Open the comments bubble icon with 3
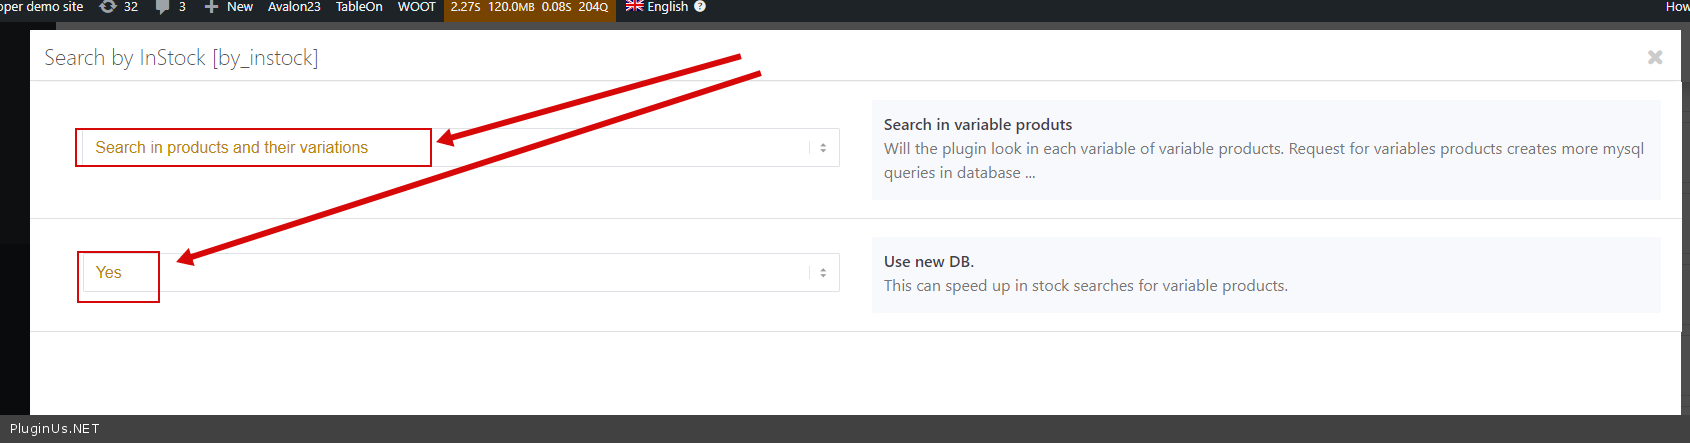Image resolution: width=1690 pixels, height=443 pixels. 163,7
